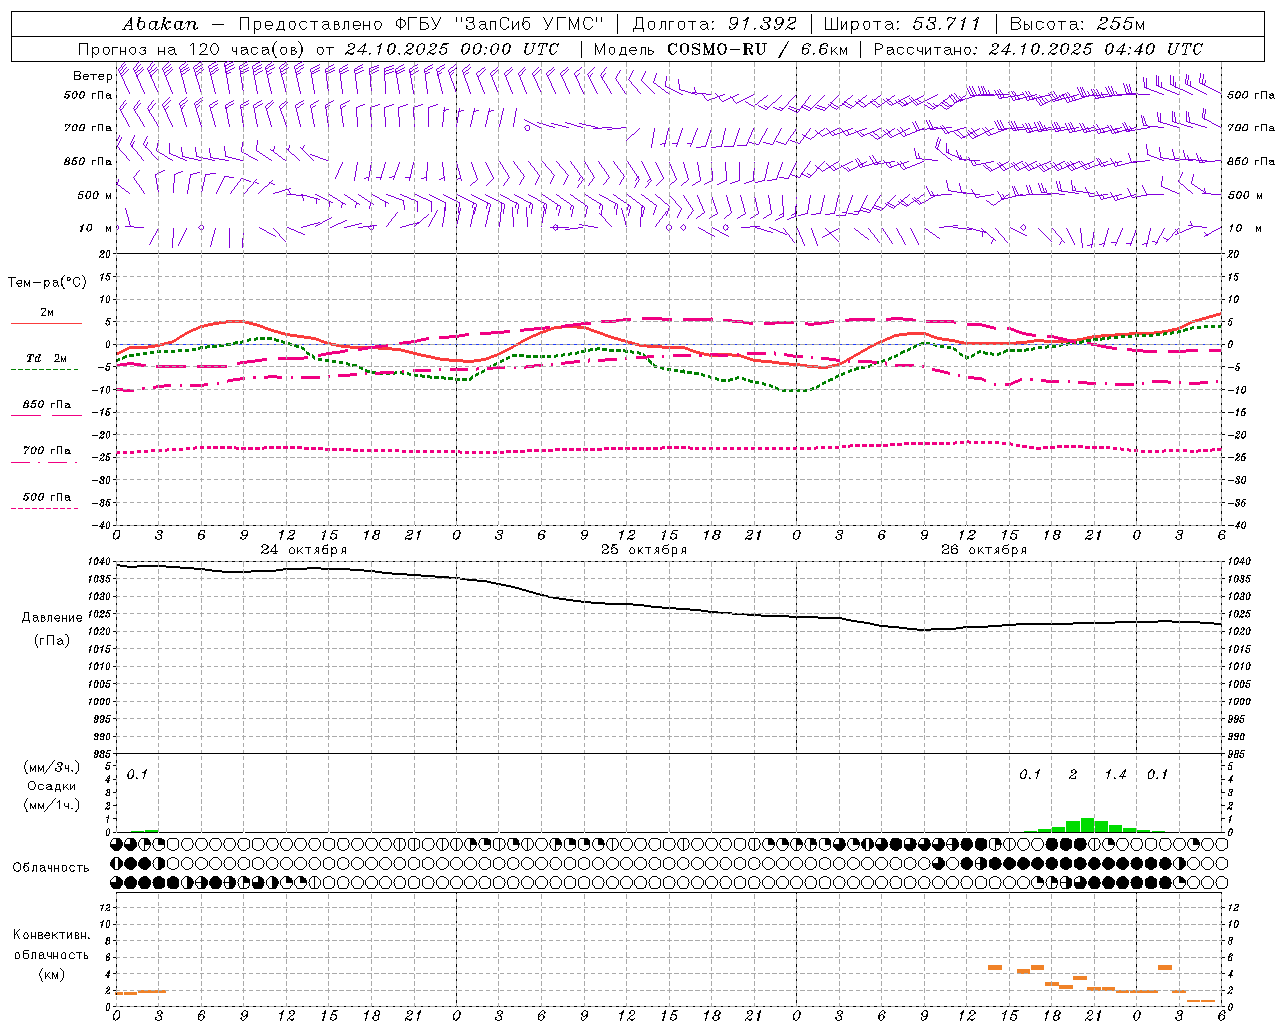Viewport: 1280px width, 1024px height.
Task: Select the "Долгота: 91.392" longitude value
Action: pos(715,24)
